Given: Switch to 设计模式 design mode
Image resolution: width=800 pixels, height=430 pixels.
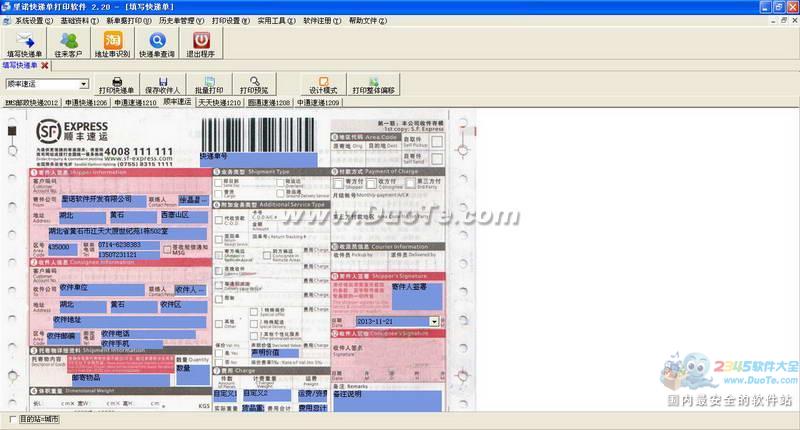Looking at the screenshot, I should coord(323,85).
